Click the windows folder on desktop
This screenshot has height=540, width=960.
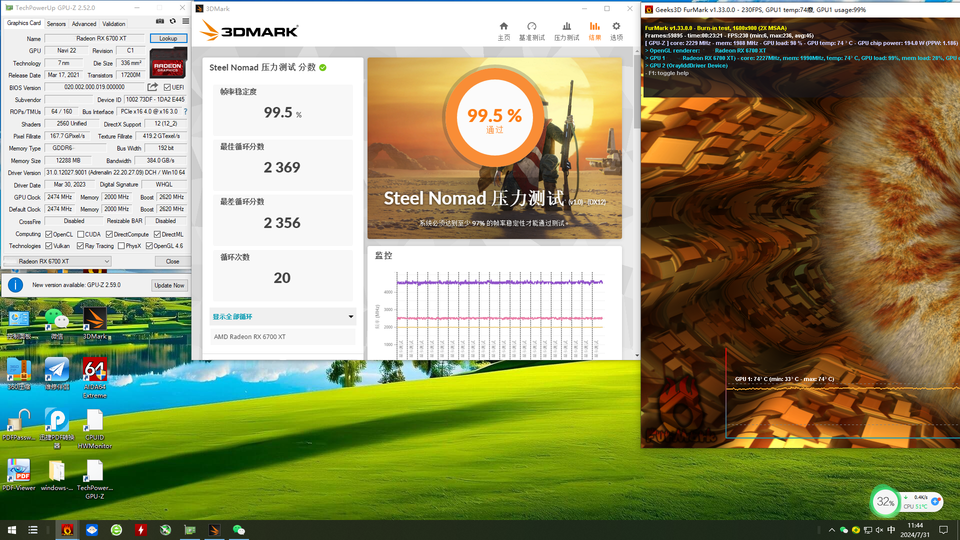pyautogui.click(x=57, y=475)
